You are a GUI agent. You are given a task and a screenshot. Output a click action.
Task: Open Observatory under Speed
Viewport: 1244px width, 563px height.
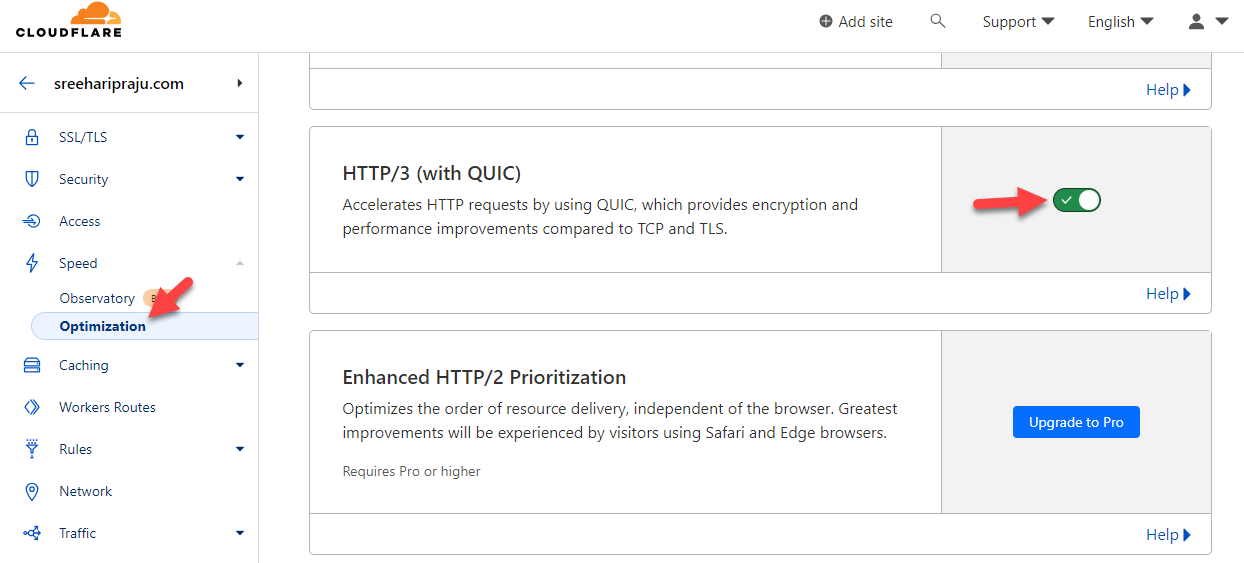(97, 298)
